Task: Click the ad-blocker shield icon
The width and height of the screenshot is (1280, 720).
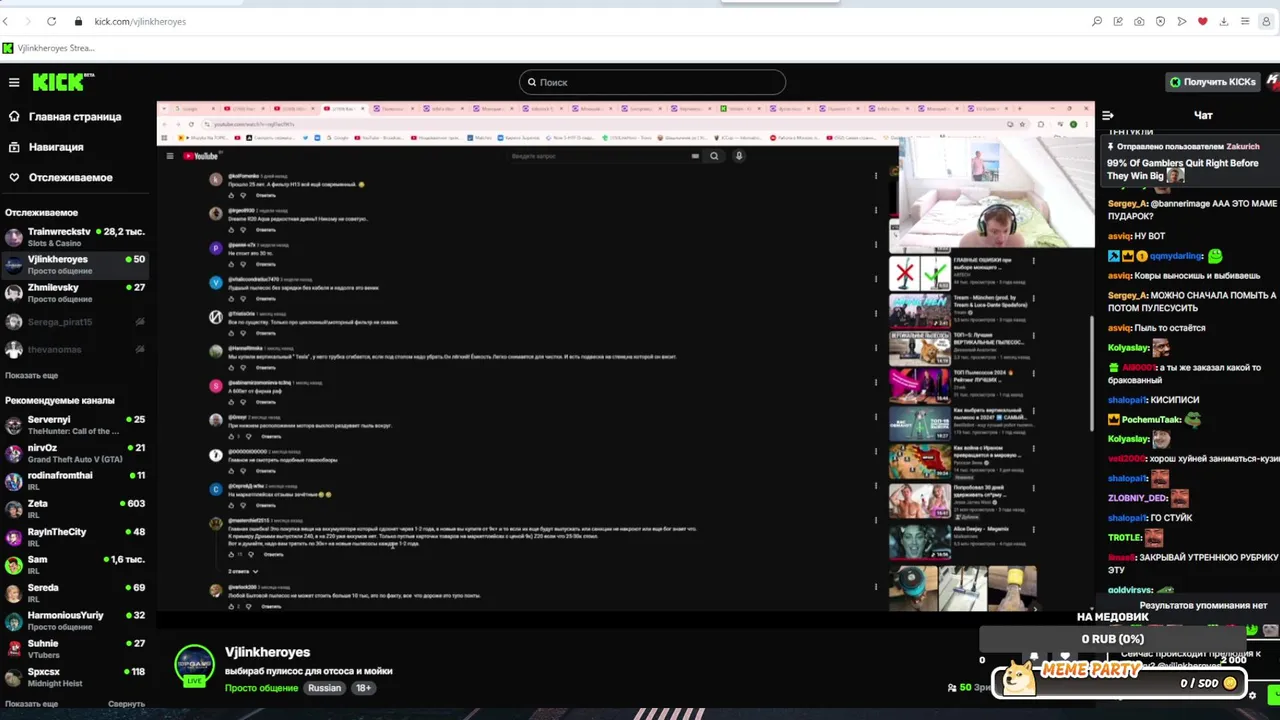Action: click(x=1160, y=21)
